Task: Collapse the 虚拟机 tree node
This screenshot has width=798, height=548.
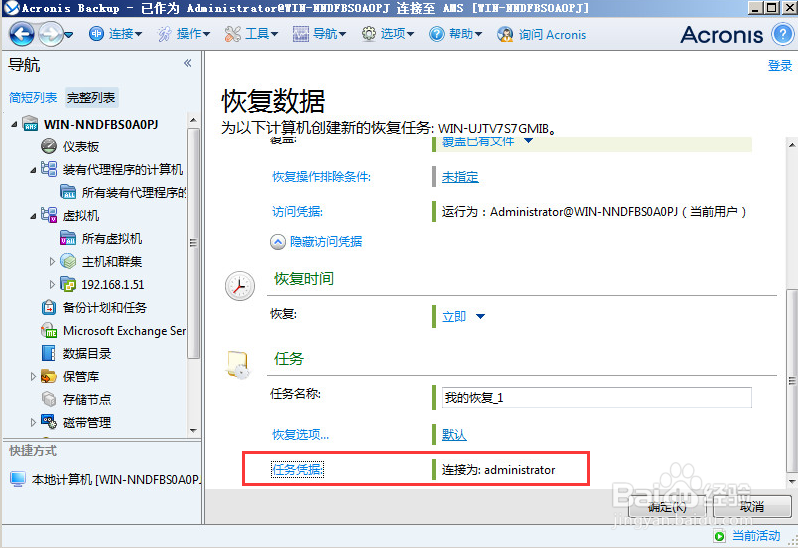Action: (x=33, y=216)
